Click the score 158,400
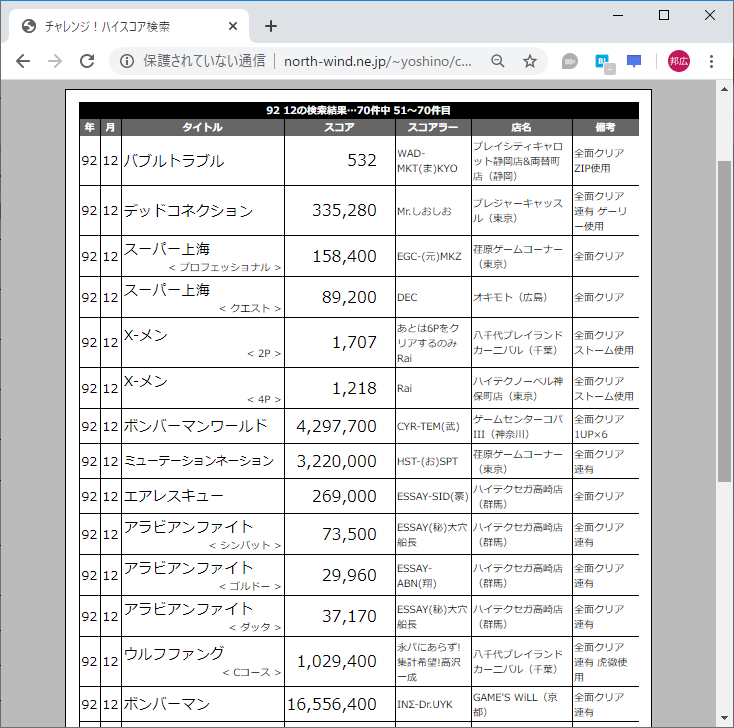Image resolution: width=734 pixels, height=728 pixels. [x=344, y=257]
